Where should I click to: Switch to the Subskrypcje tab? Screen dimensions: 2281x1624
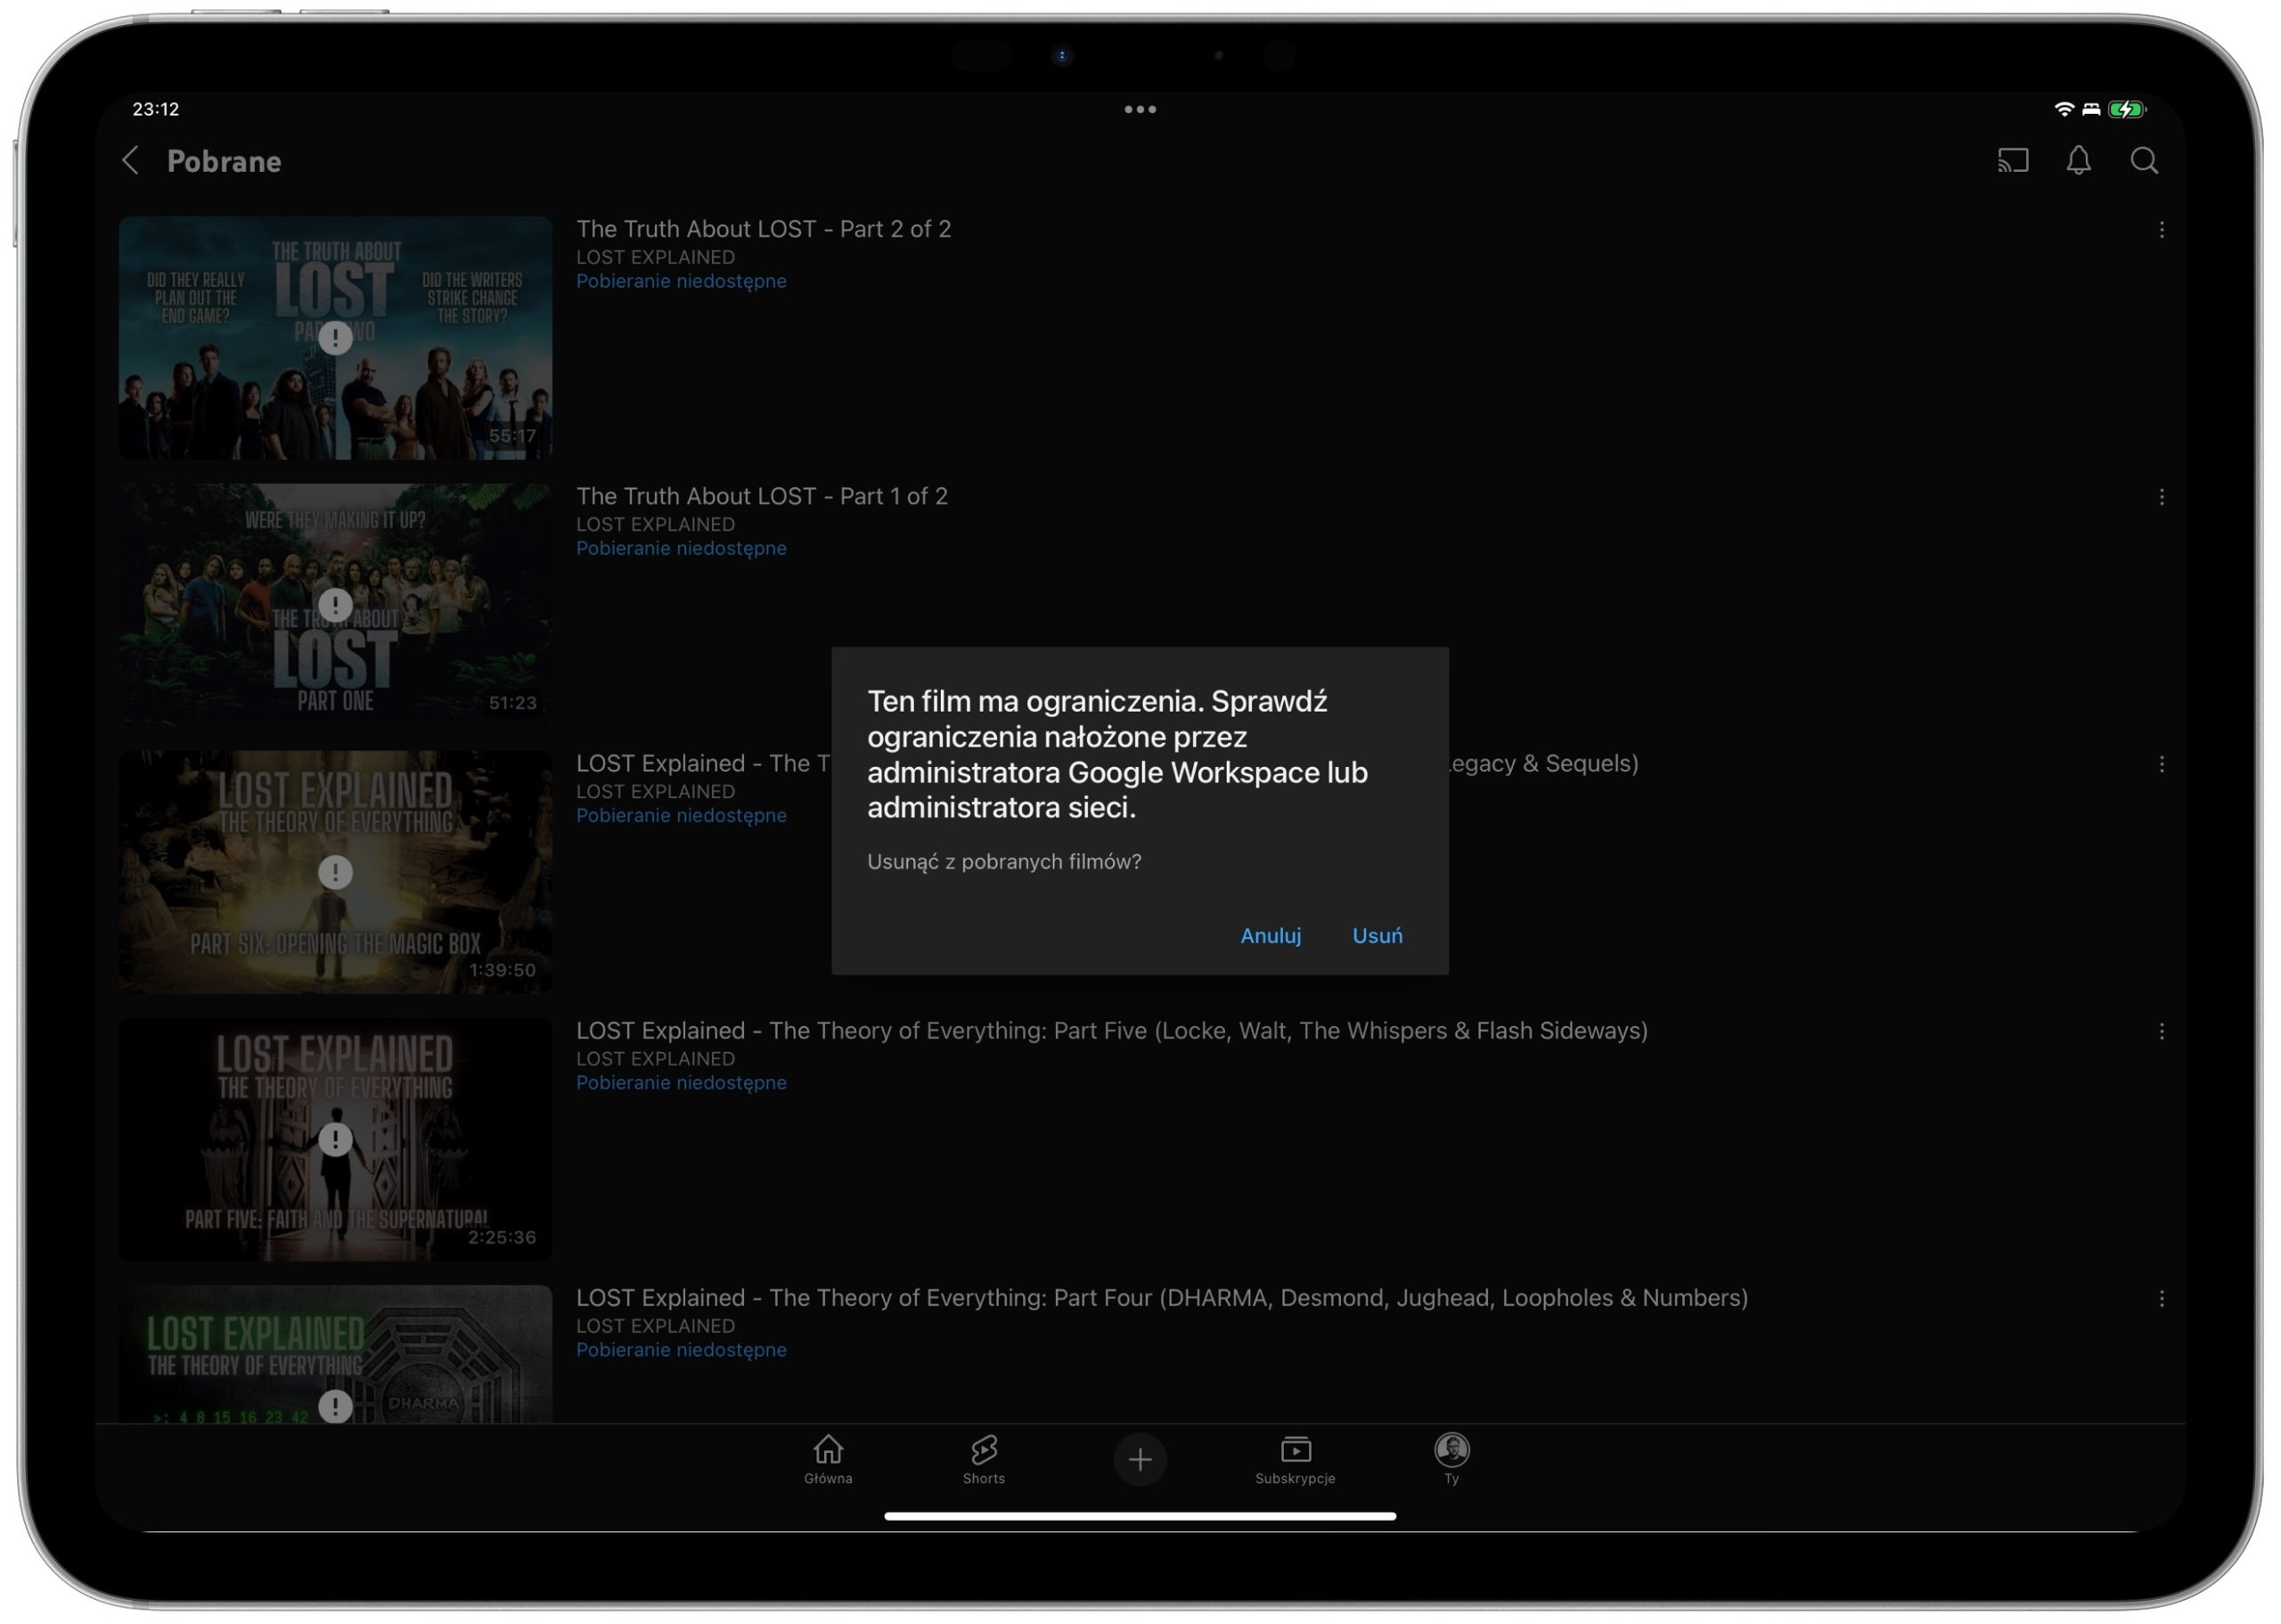[x=1295, y=1459]
